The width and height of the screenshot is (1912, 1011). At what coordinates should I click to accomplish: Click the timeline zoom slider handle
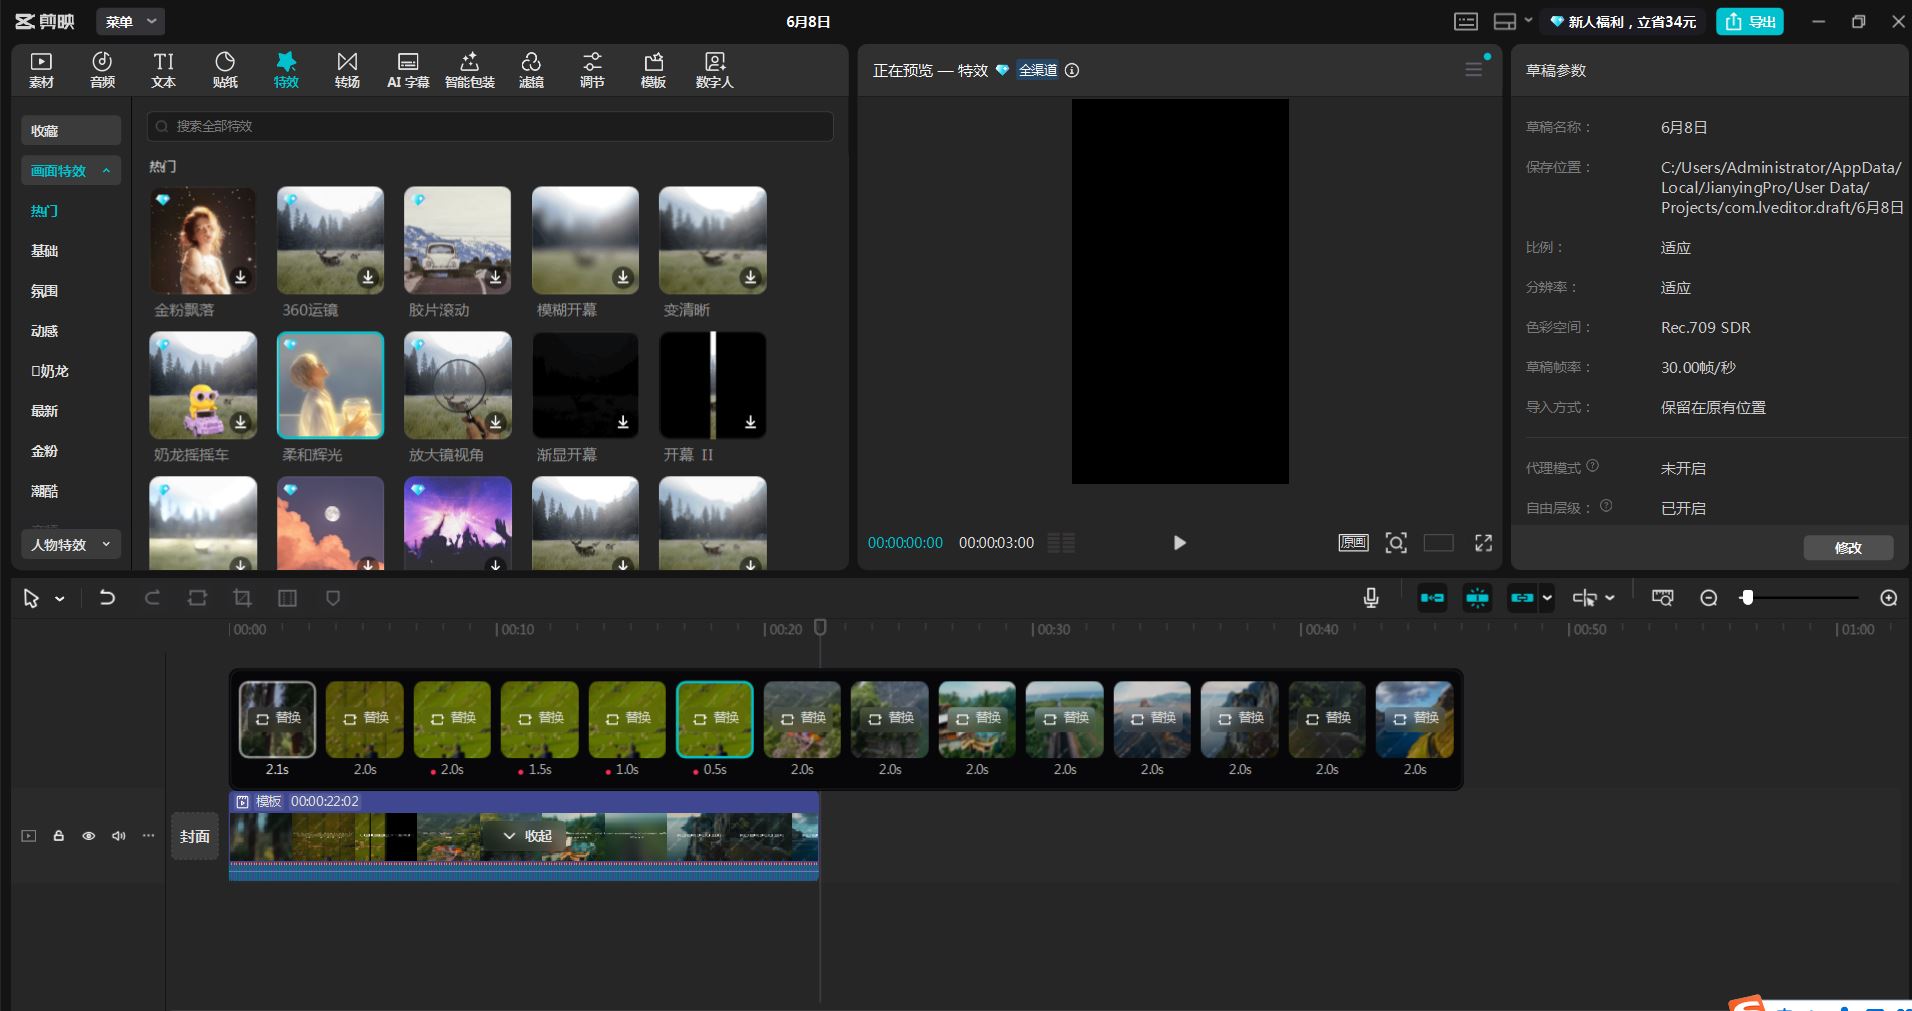(1747, 597)
